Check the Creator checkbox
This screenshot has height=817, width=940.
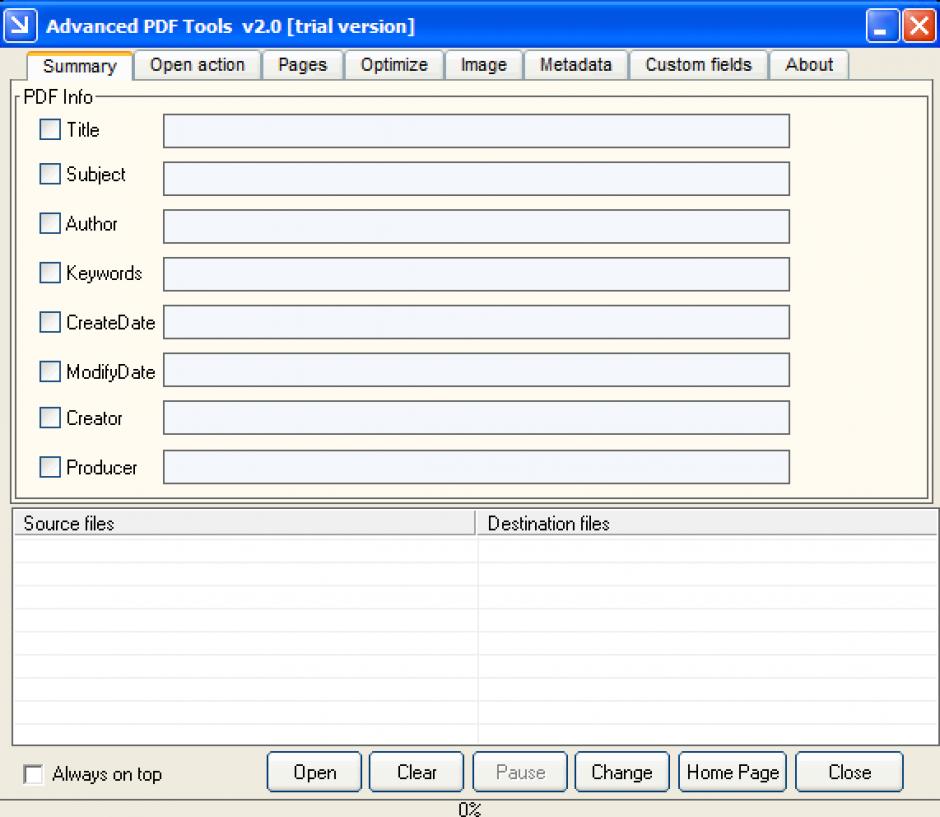click(50, 418)
